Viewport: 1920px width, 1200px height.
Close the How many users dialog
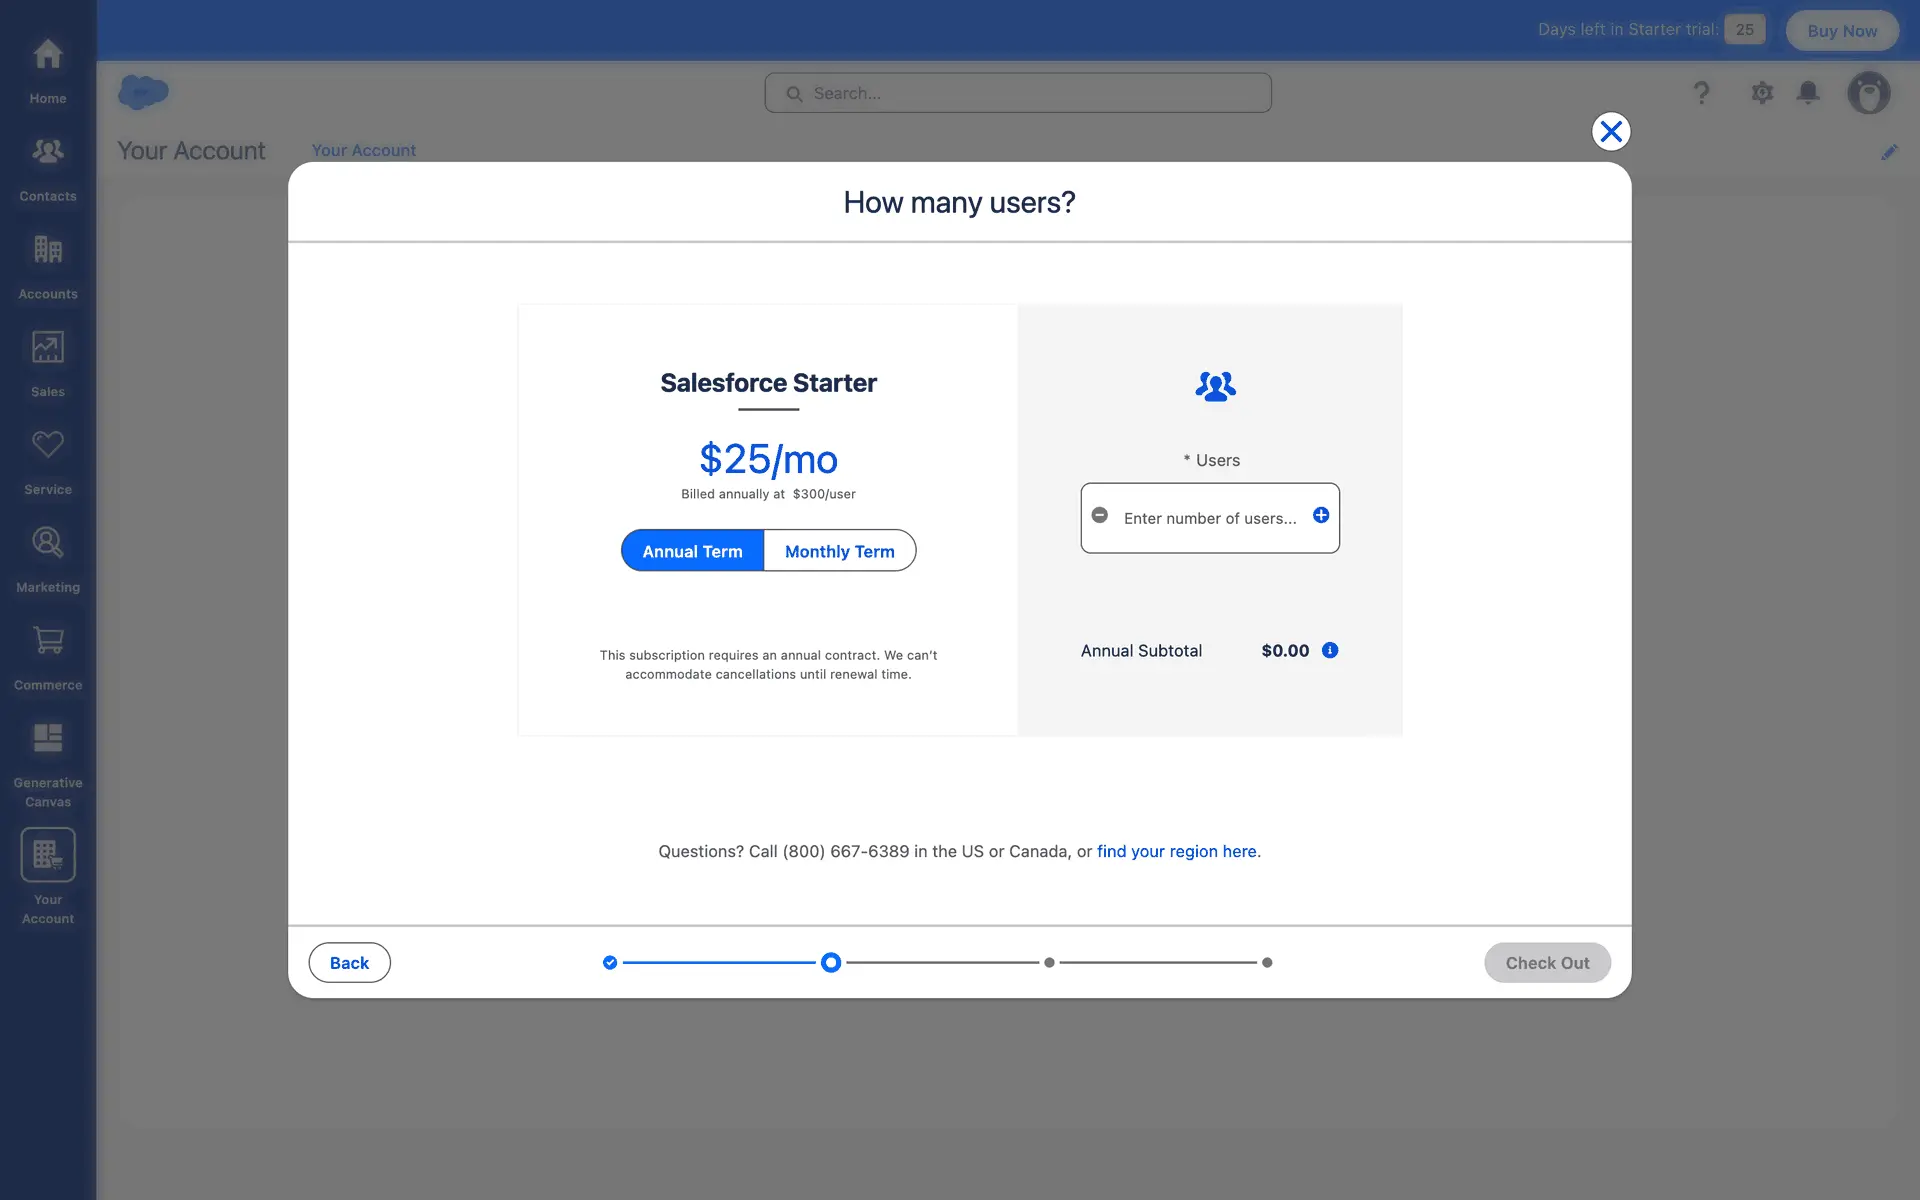point(1610,131)
